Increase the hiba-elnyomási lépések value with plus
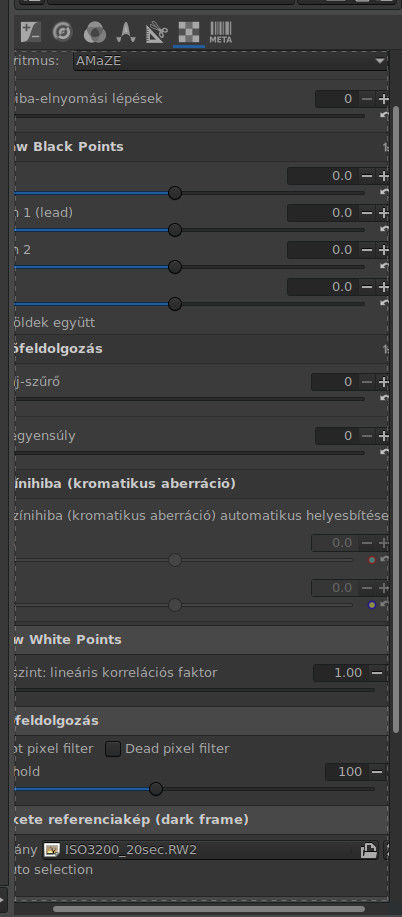Image resolution: width=402 pixels, height=917 pixels. pos(383,99)
